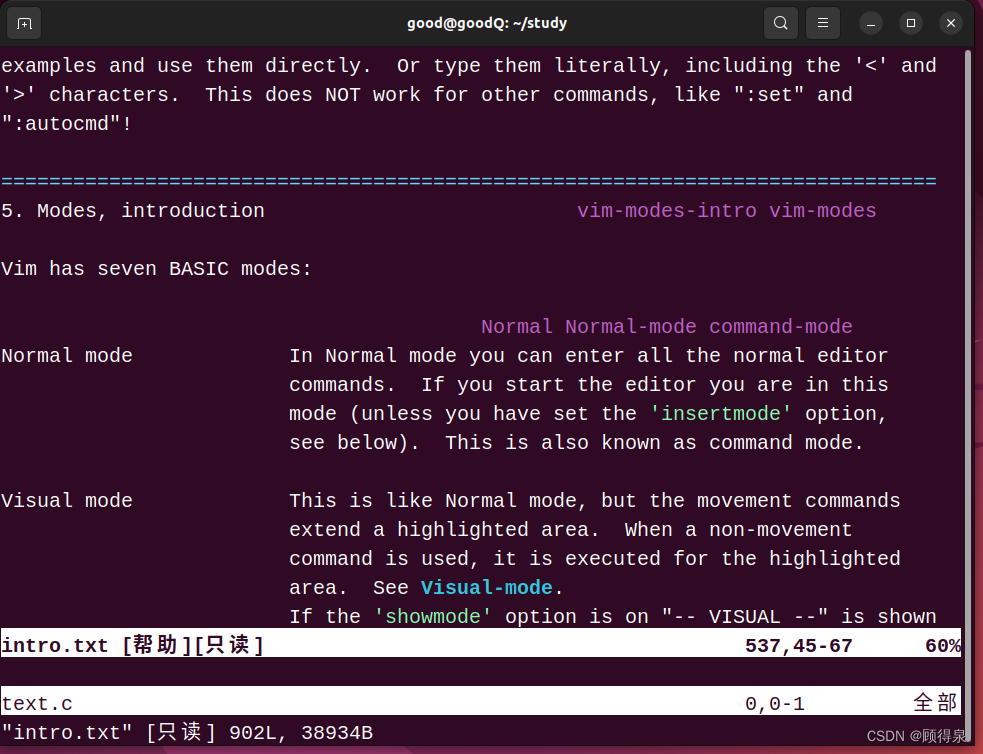Open the vim-modes help tag
The height and width of the screenshot is (754, 983).
pos(822,210)
